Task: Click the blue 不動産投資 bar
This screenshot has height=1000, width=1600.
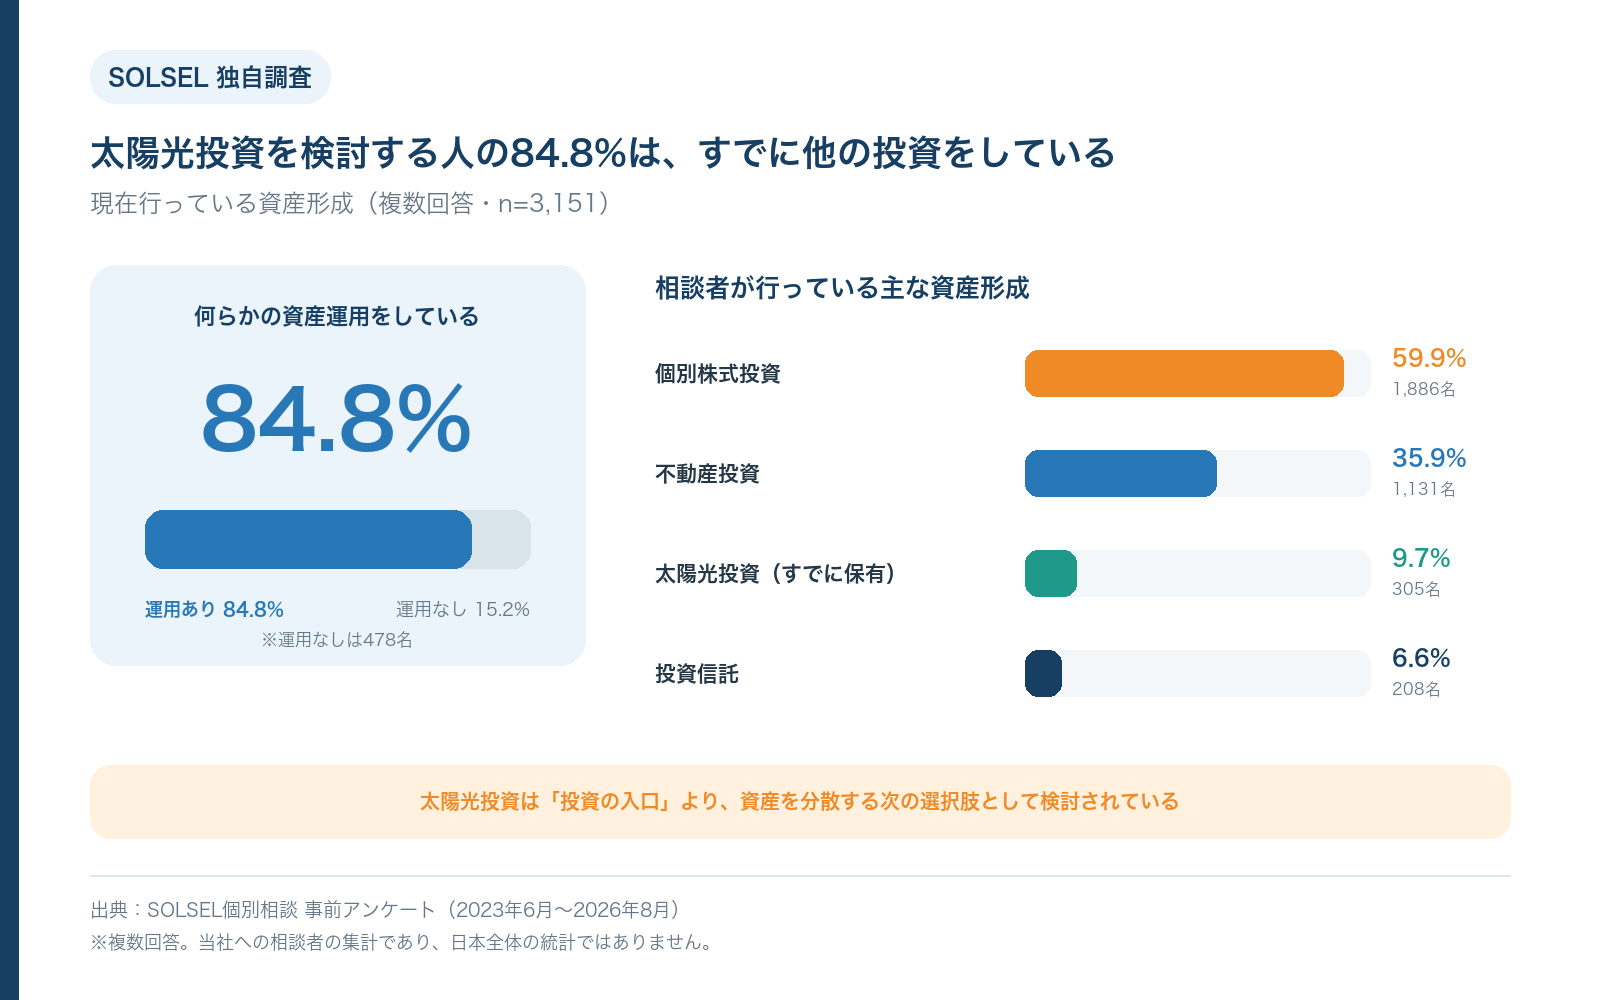Action: [1121, 473]
